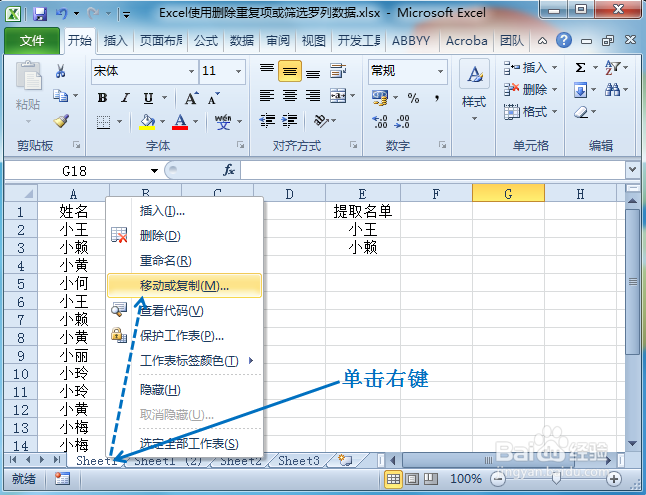This screenshot has height=495, width=646.
Task: Center text horizontally
Action: 290,96
